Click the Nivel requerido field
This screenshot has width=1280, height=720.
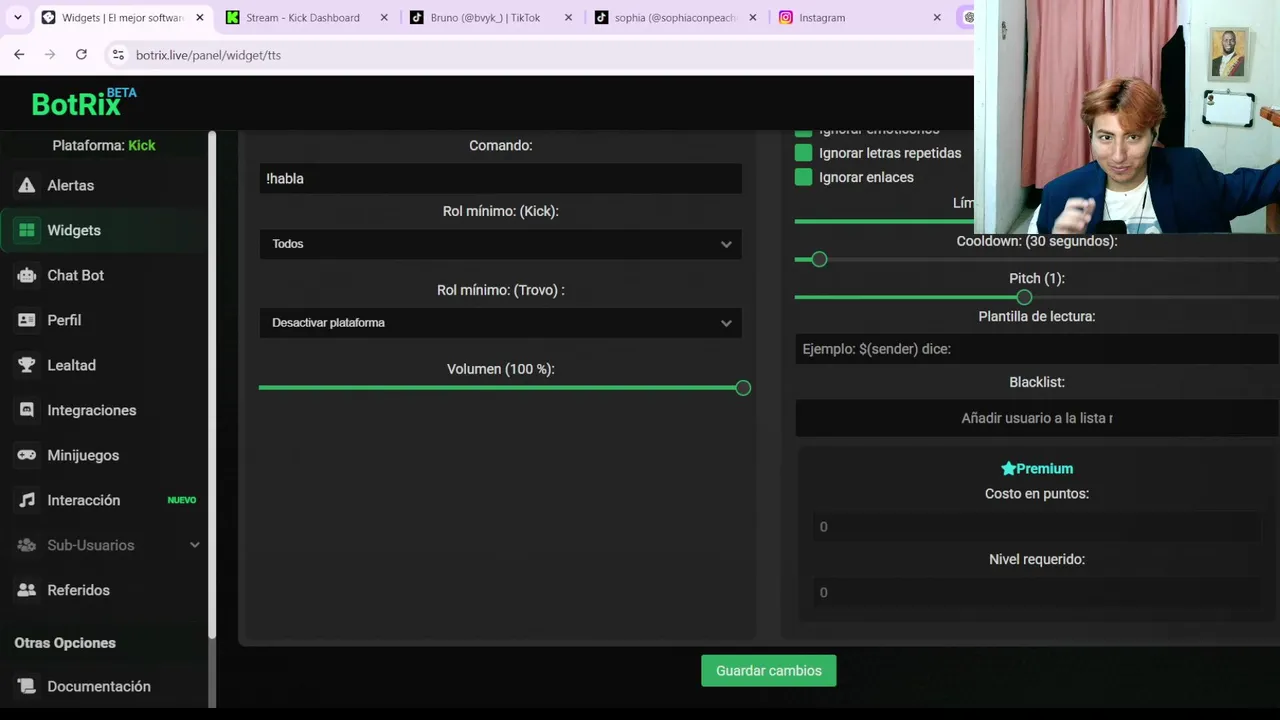coord(1036,593)
